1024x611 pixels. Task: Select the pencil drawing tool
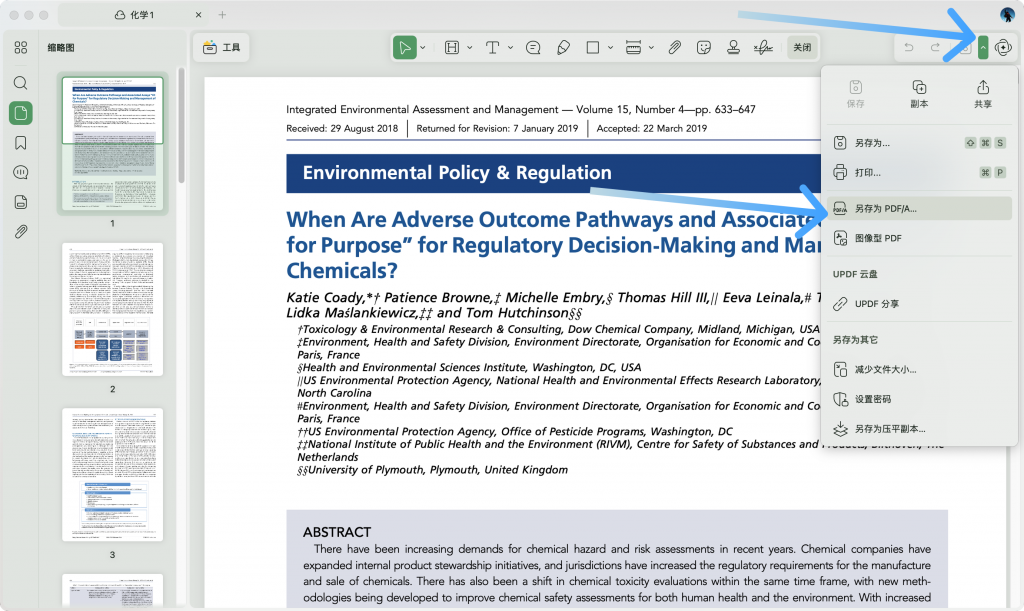click(x=563, y=48)
